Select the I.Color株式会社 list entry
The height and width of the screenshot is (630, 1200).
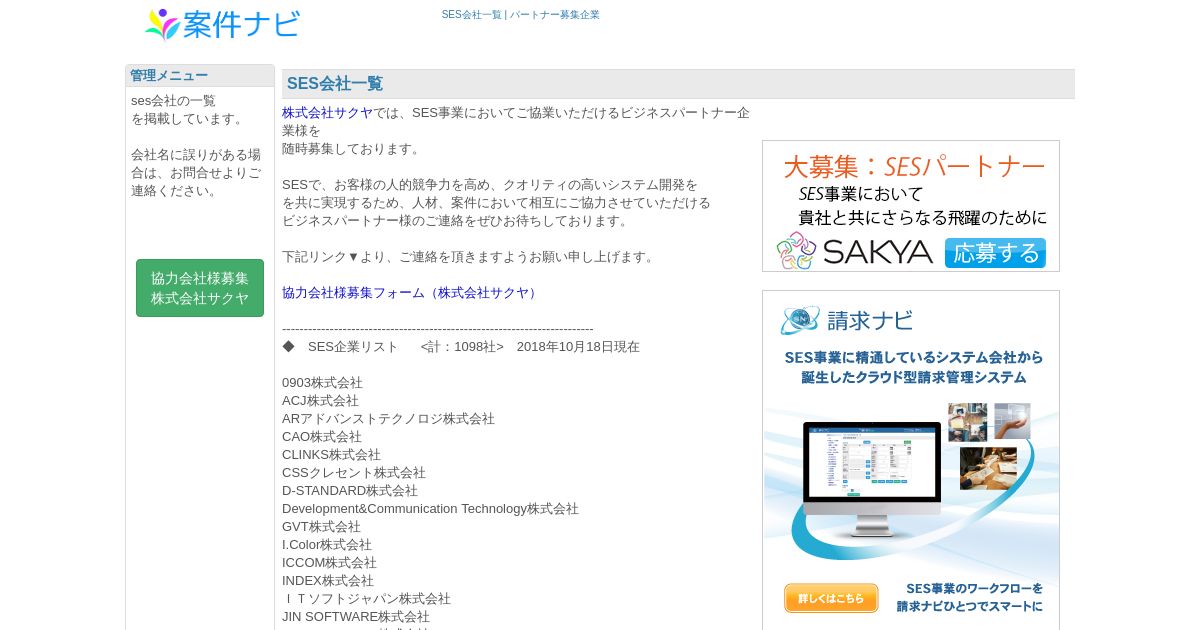pyautogui.click(x=327, y=545)
